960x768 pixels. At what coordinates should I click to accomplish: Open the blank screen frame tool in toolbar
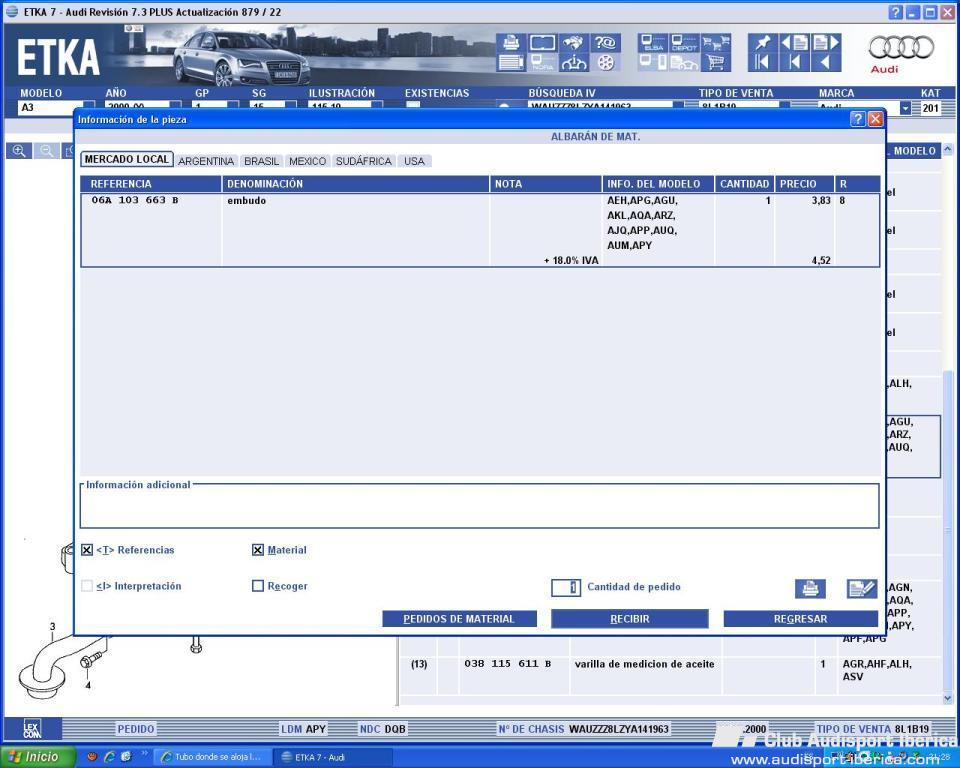542,42
